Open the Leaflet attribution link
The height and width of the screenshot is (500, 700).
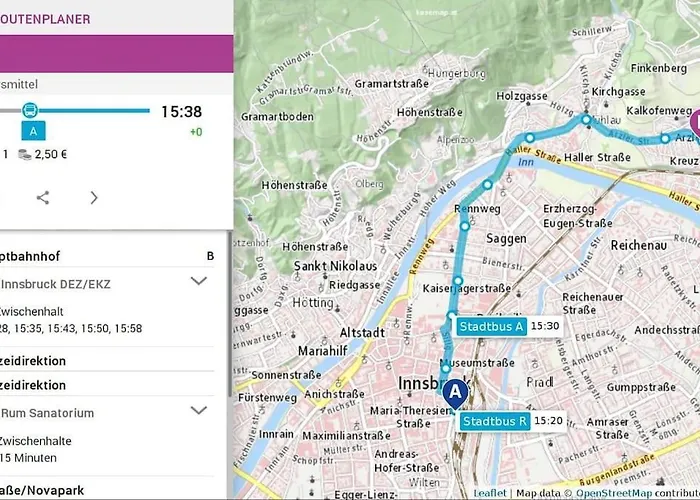click(x=489, y=492)
